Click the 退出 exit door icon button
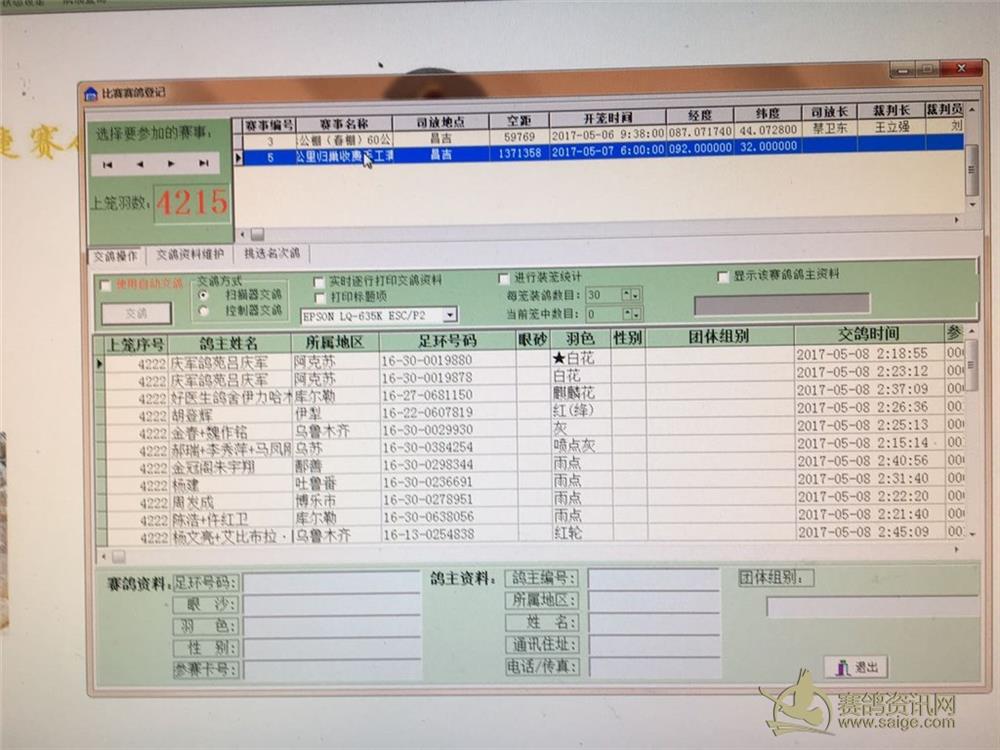The height and width of the screenshot is (750, 1000). click(x=857, y=667)
